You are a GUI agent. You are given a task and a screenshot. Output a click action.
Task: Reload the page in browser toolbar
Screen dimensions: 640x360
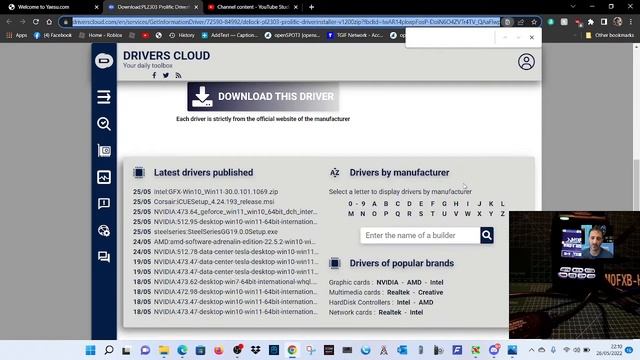[36, 22]
